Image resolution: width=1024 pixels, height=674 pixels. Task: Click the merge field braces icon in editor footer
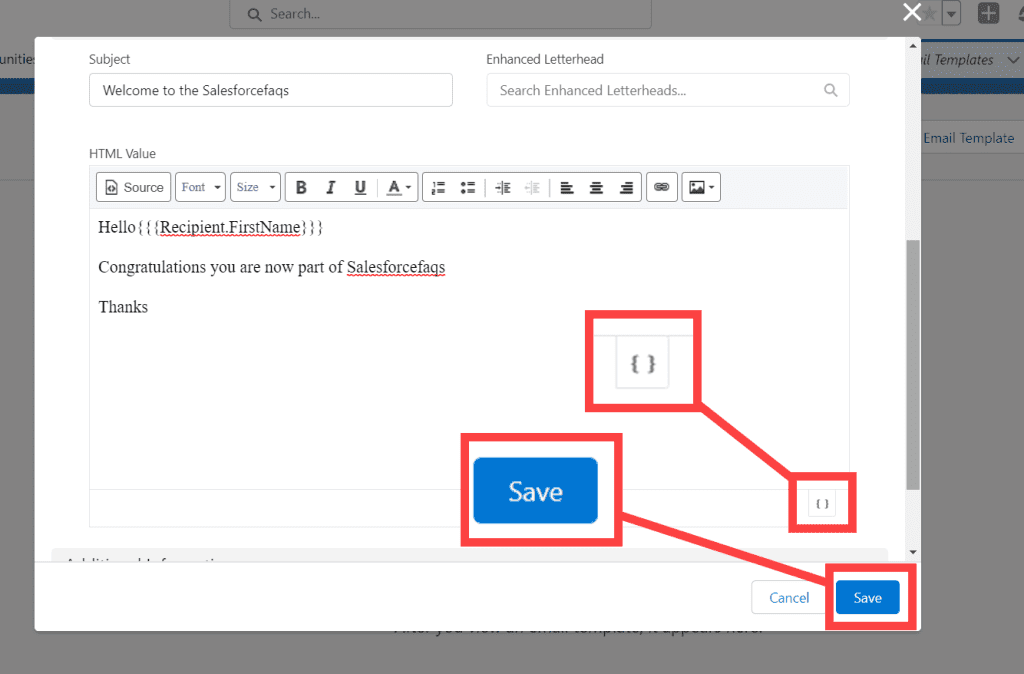822,504
